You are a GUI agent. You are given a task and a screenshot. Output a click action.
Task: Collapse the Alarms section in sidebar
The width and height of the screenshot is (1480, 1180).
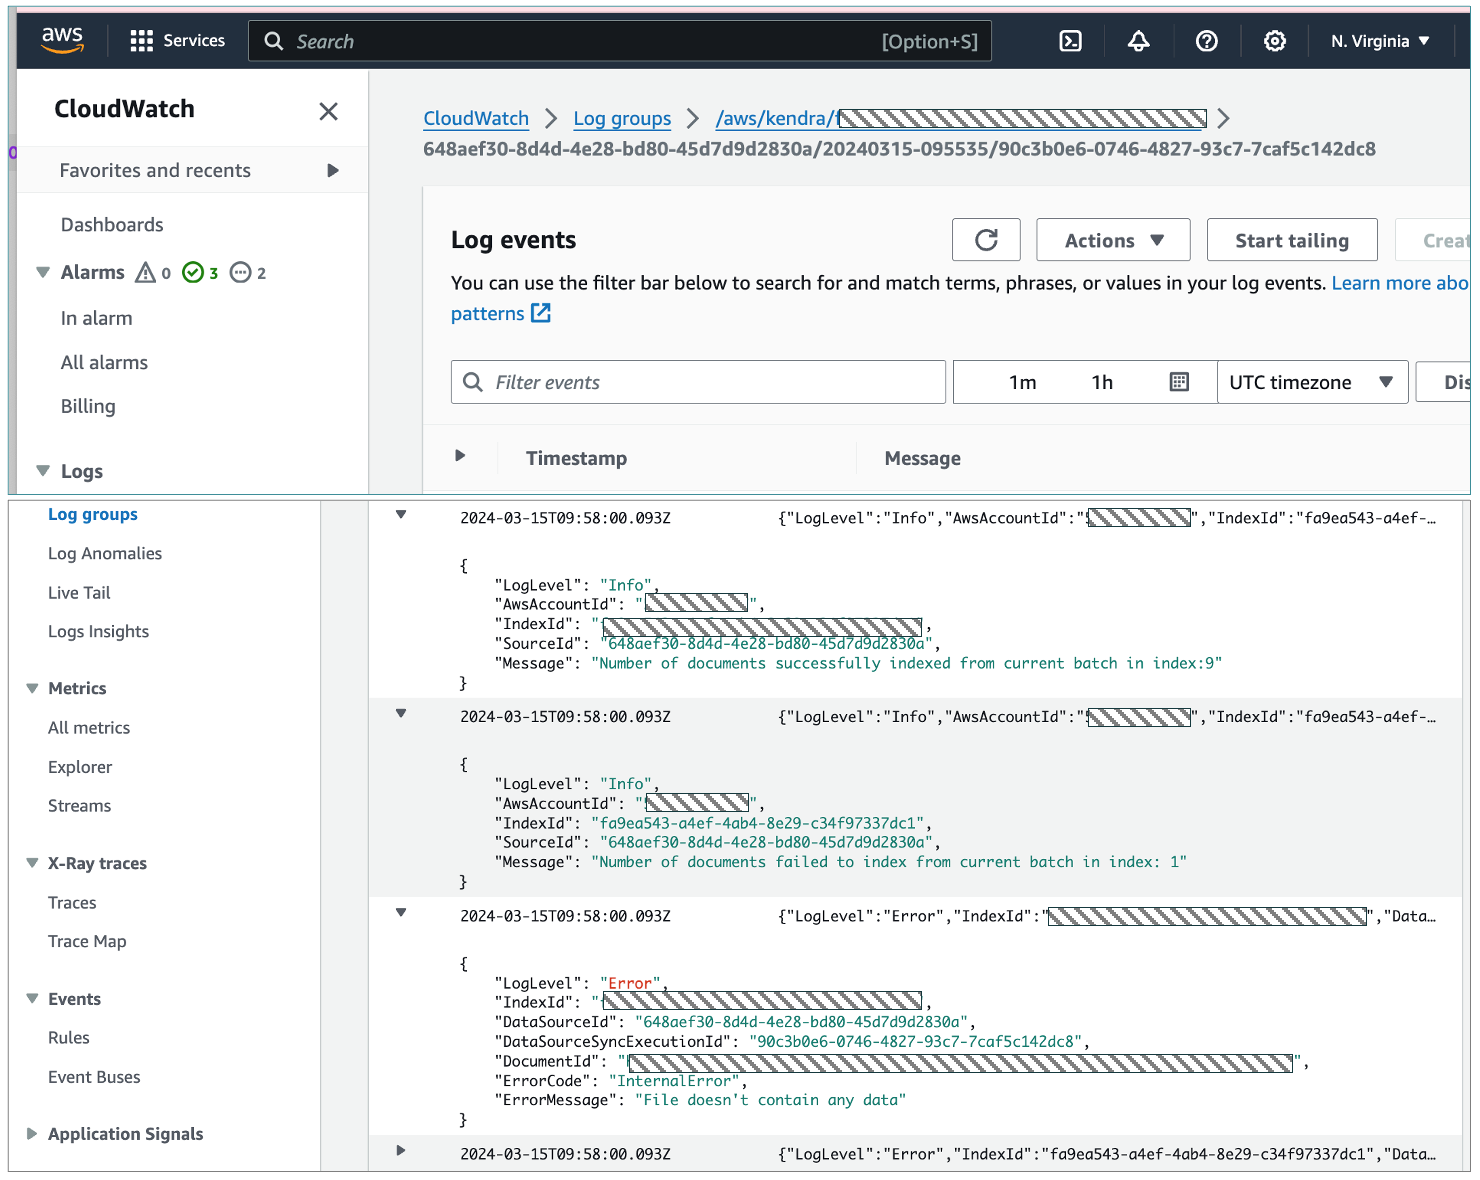coord(43,272)
